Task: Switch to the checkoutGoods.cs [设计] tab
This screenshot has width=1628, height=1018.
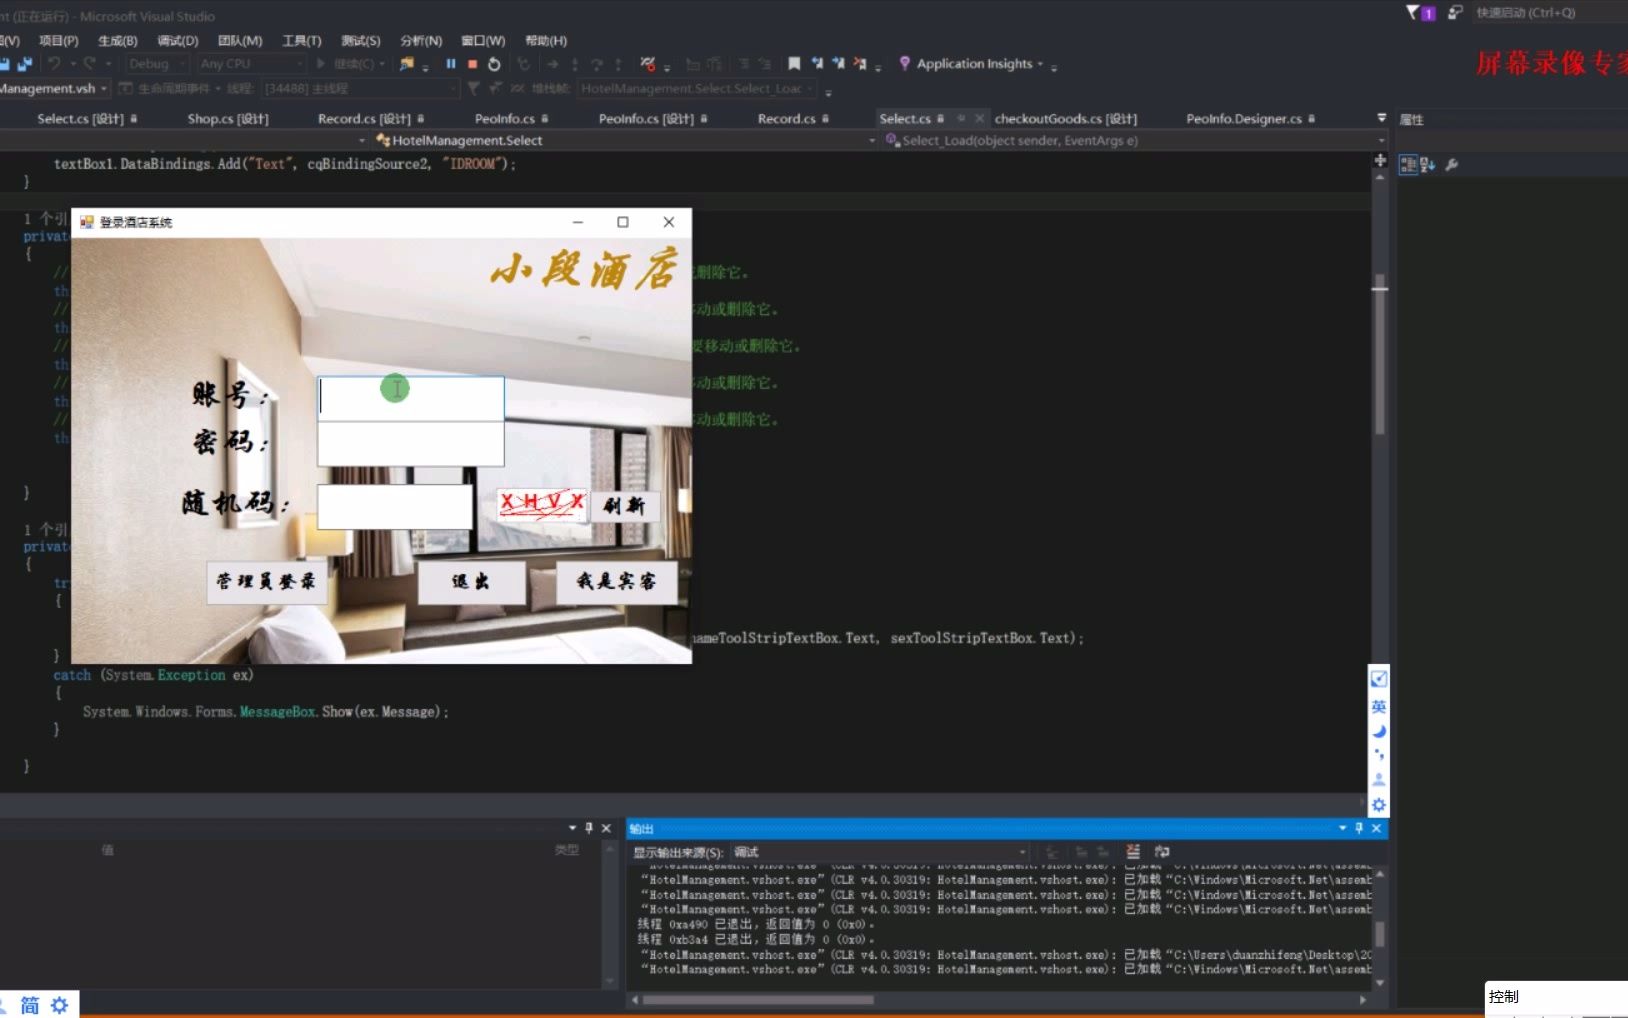Action: [1063, 118]
